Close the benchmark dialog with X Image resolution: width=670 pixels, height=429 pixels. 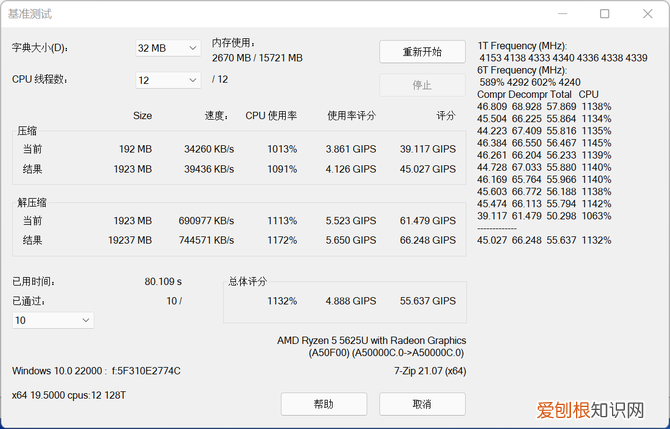[648, 14]
